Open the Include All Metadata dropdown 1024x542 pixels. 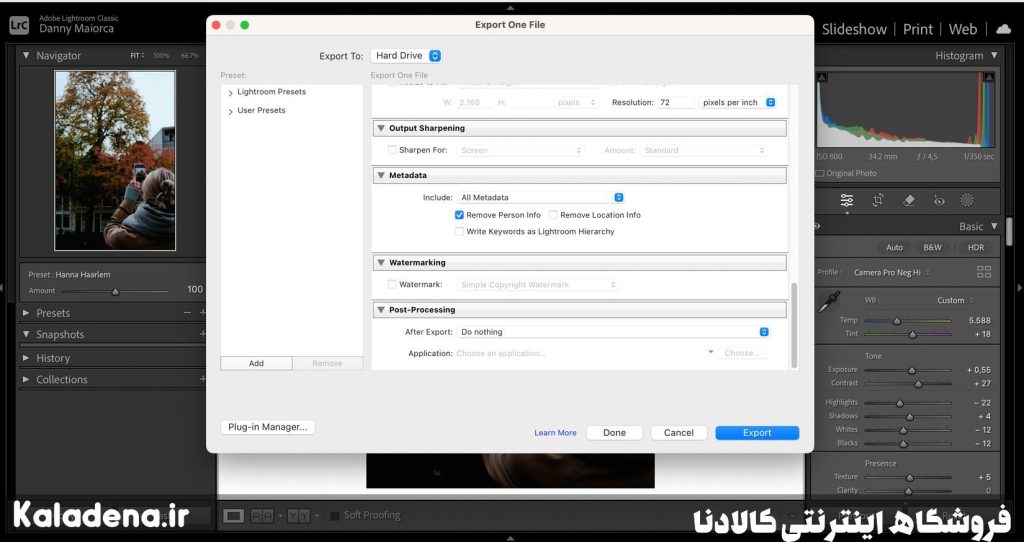point(541,197)
